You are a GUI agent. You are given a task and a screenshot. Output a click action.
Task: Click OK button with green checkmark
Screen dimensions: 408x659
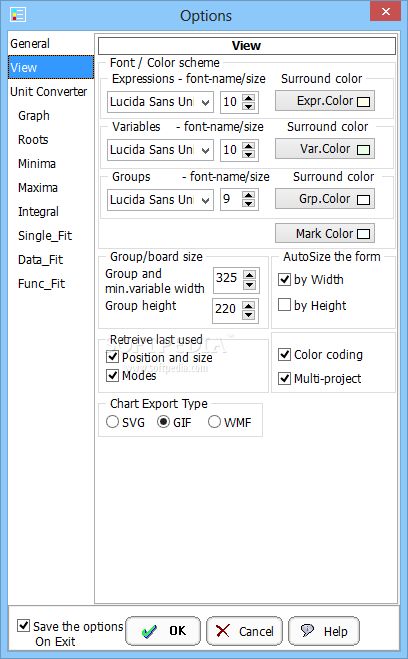point(163,631)
